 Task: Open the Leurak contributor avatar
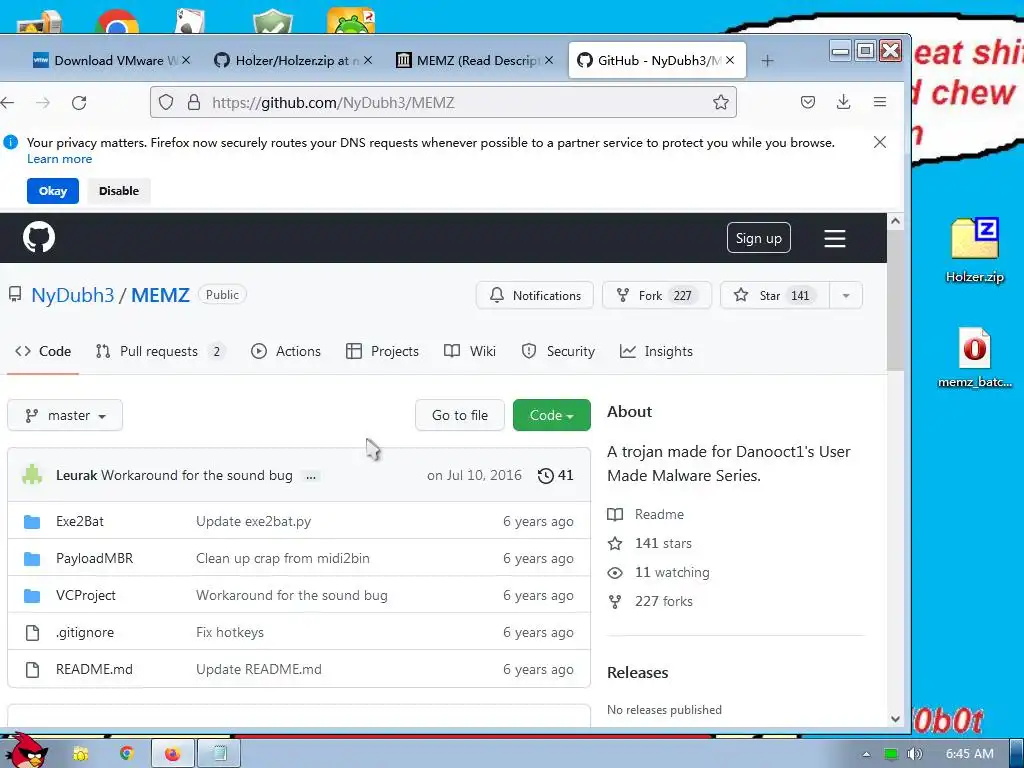tap(32, 475)
